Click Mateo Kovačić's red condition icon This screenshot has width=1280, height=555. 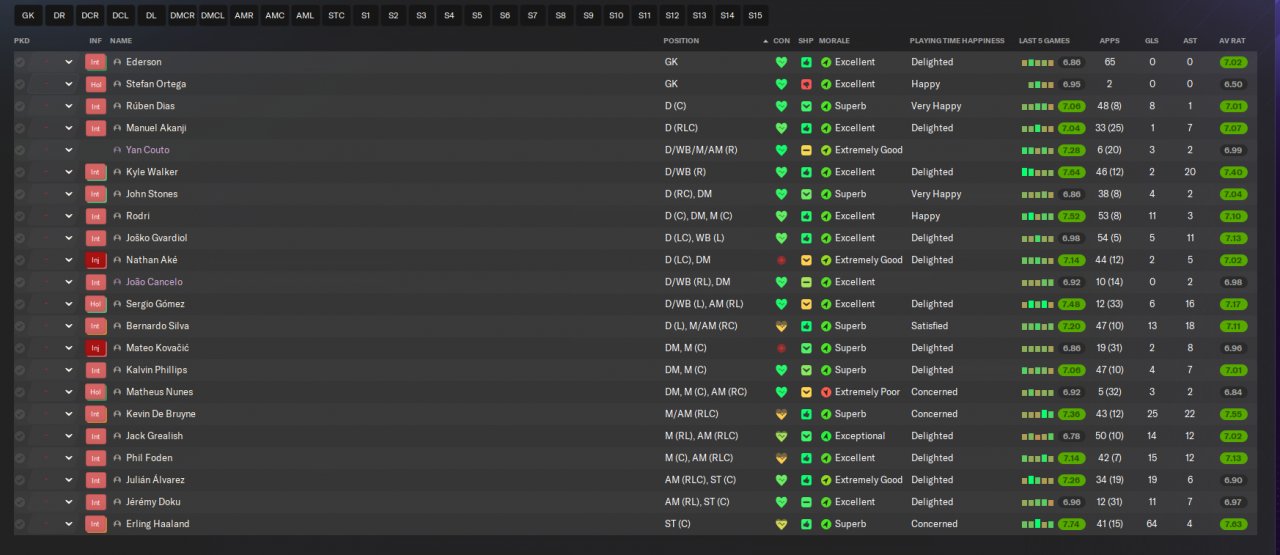click(x=781, y=348)
